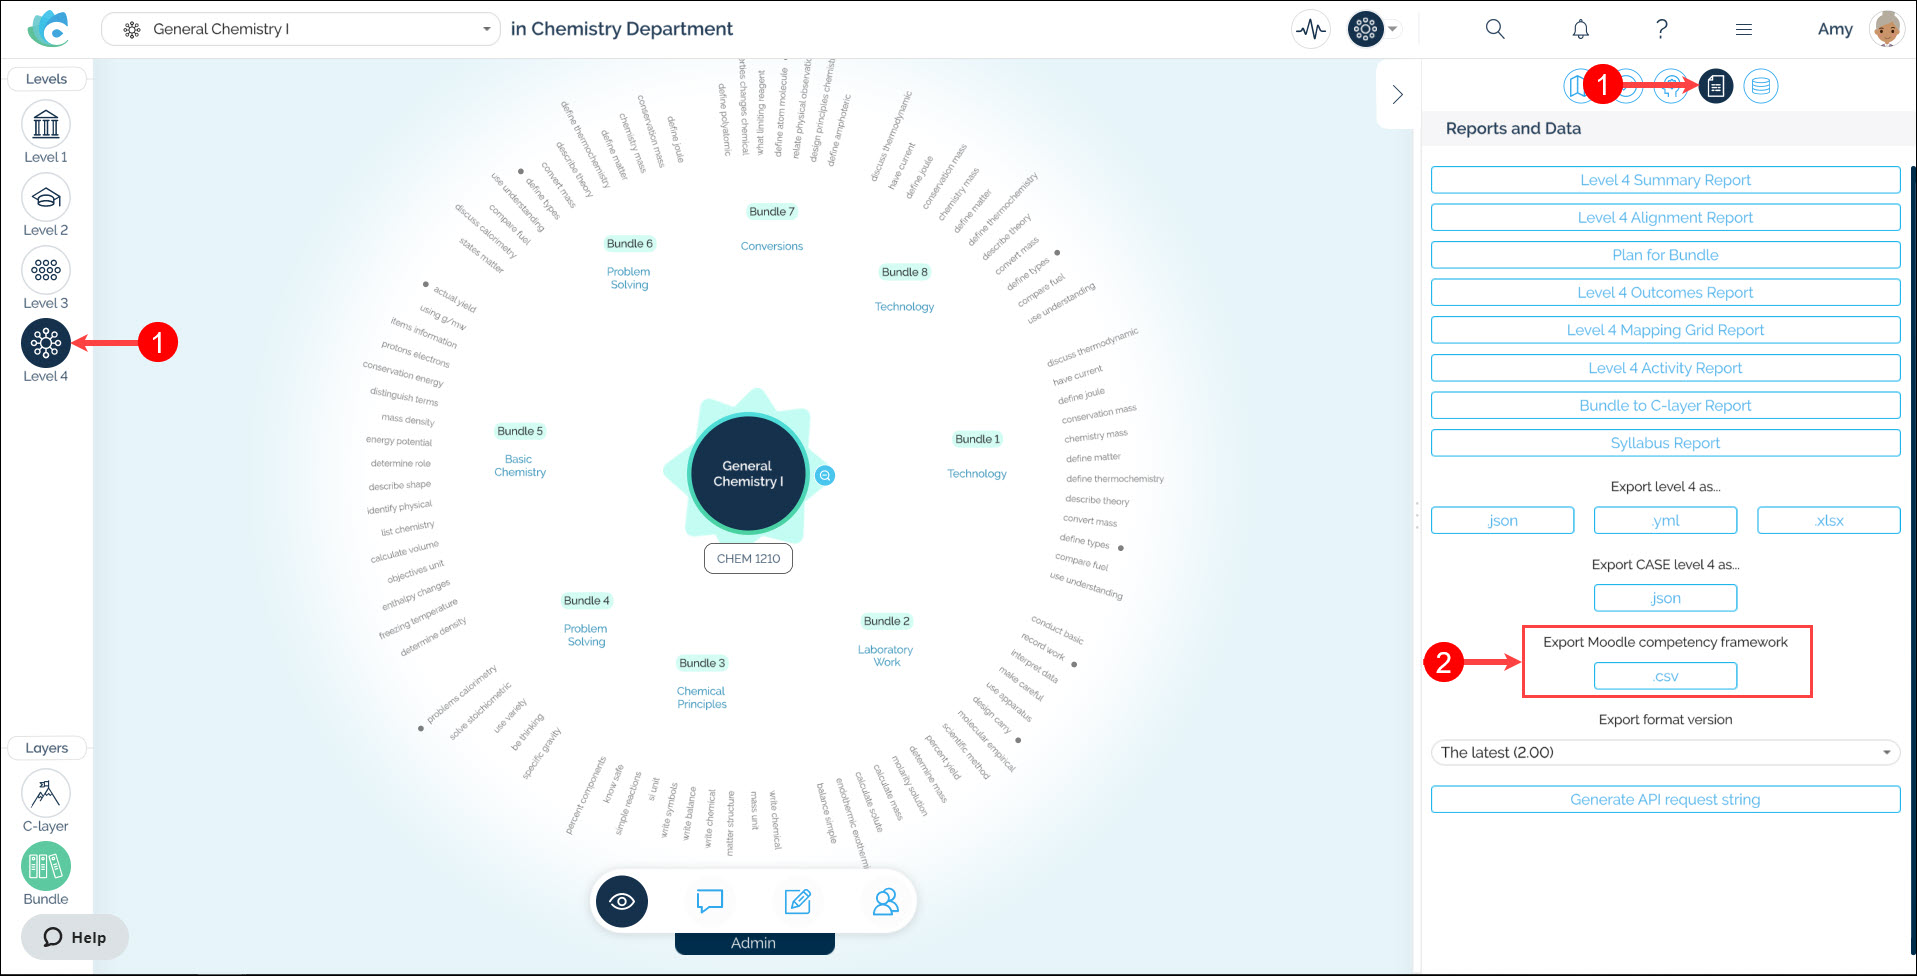Toggle view mode with eye icon
Viewport: 1917px width, 976px height.
pos(622,901)
